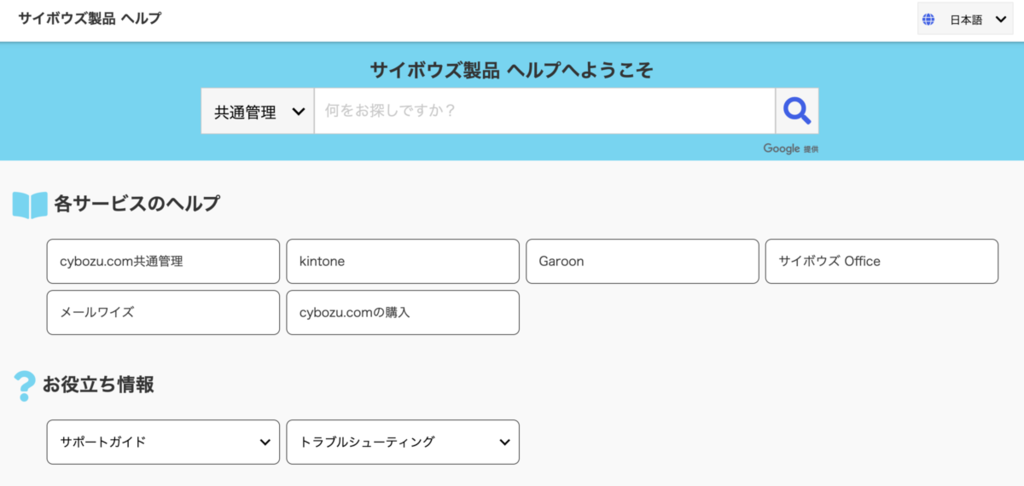Open the kintone help page
This screenshot has height=486, width=1024.
click(403, 261)
